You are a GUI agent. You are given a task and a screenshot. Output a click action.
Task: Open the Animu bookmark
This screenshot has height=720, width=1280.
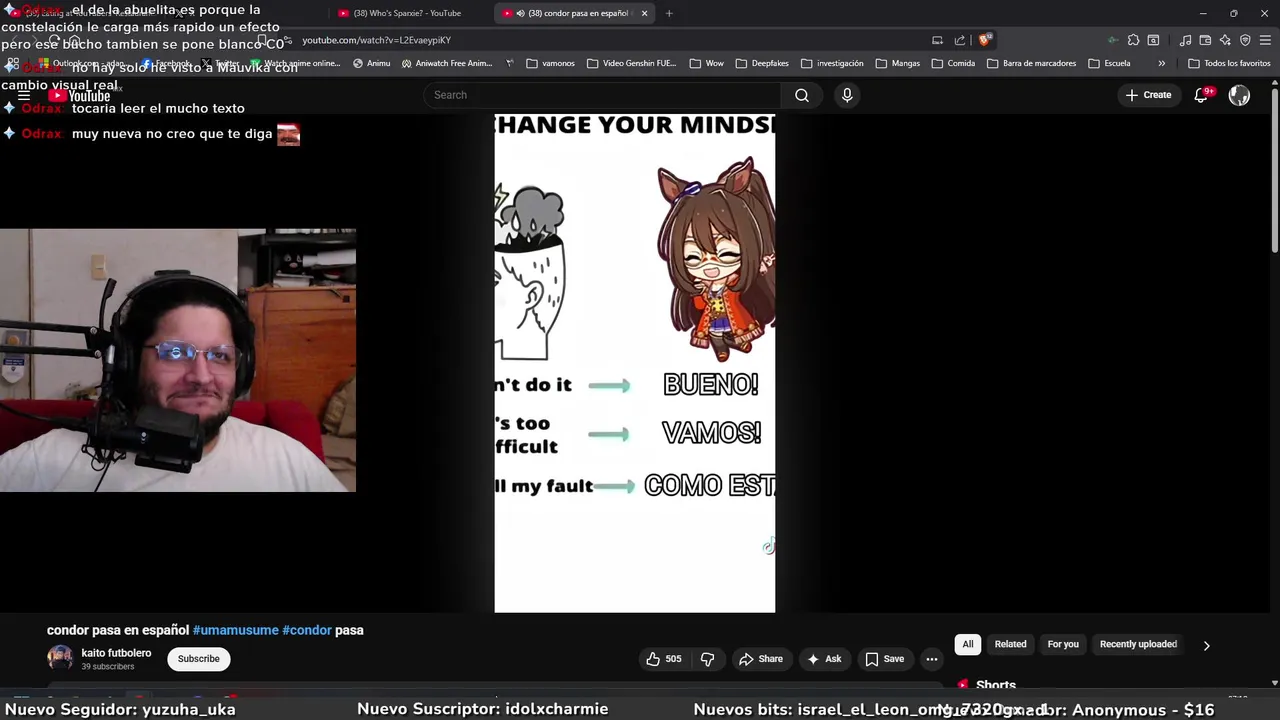click(x=371, y=63)
